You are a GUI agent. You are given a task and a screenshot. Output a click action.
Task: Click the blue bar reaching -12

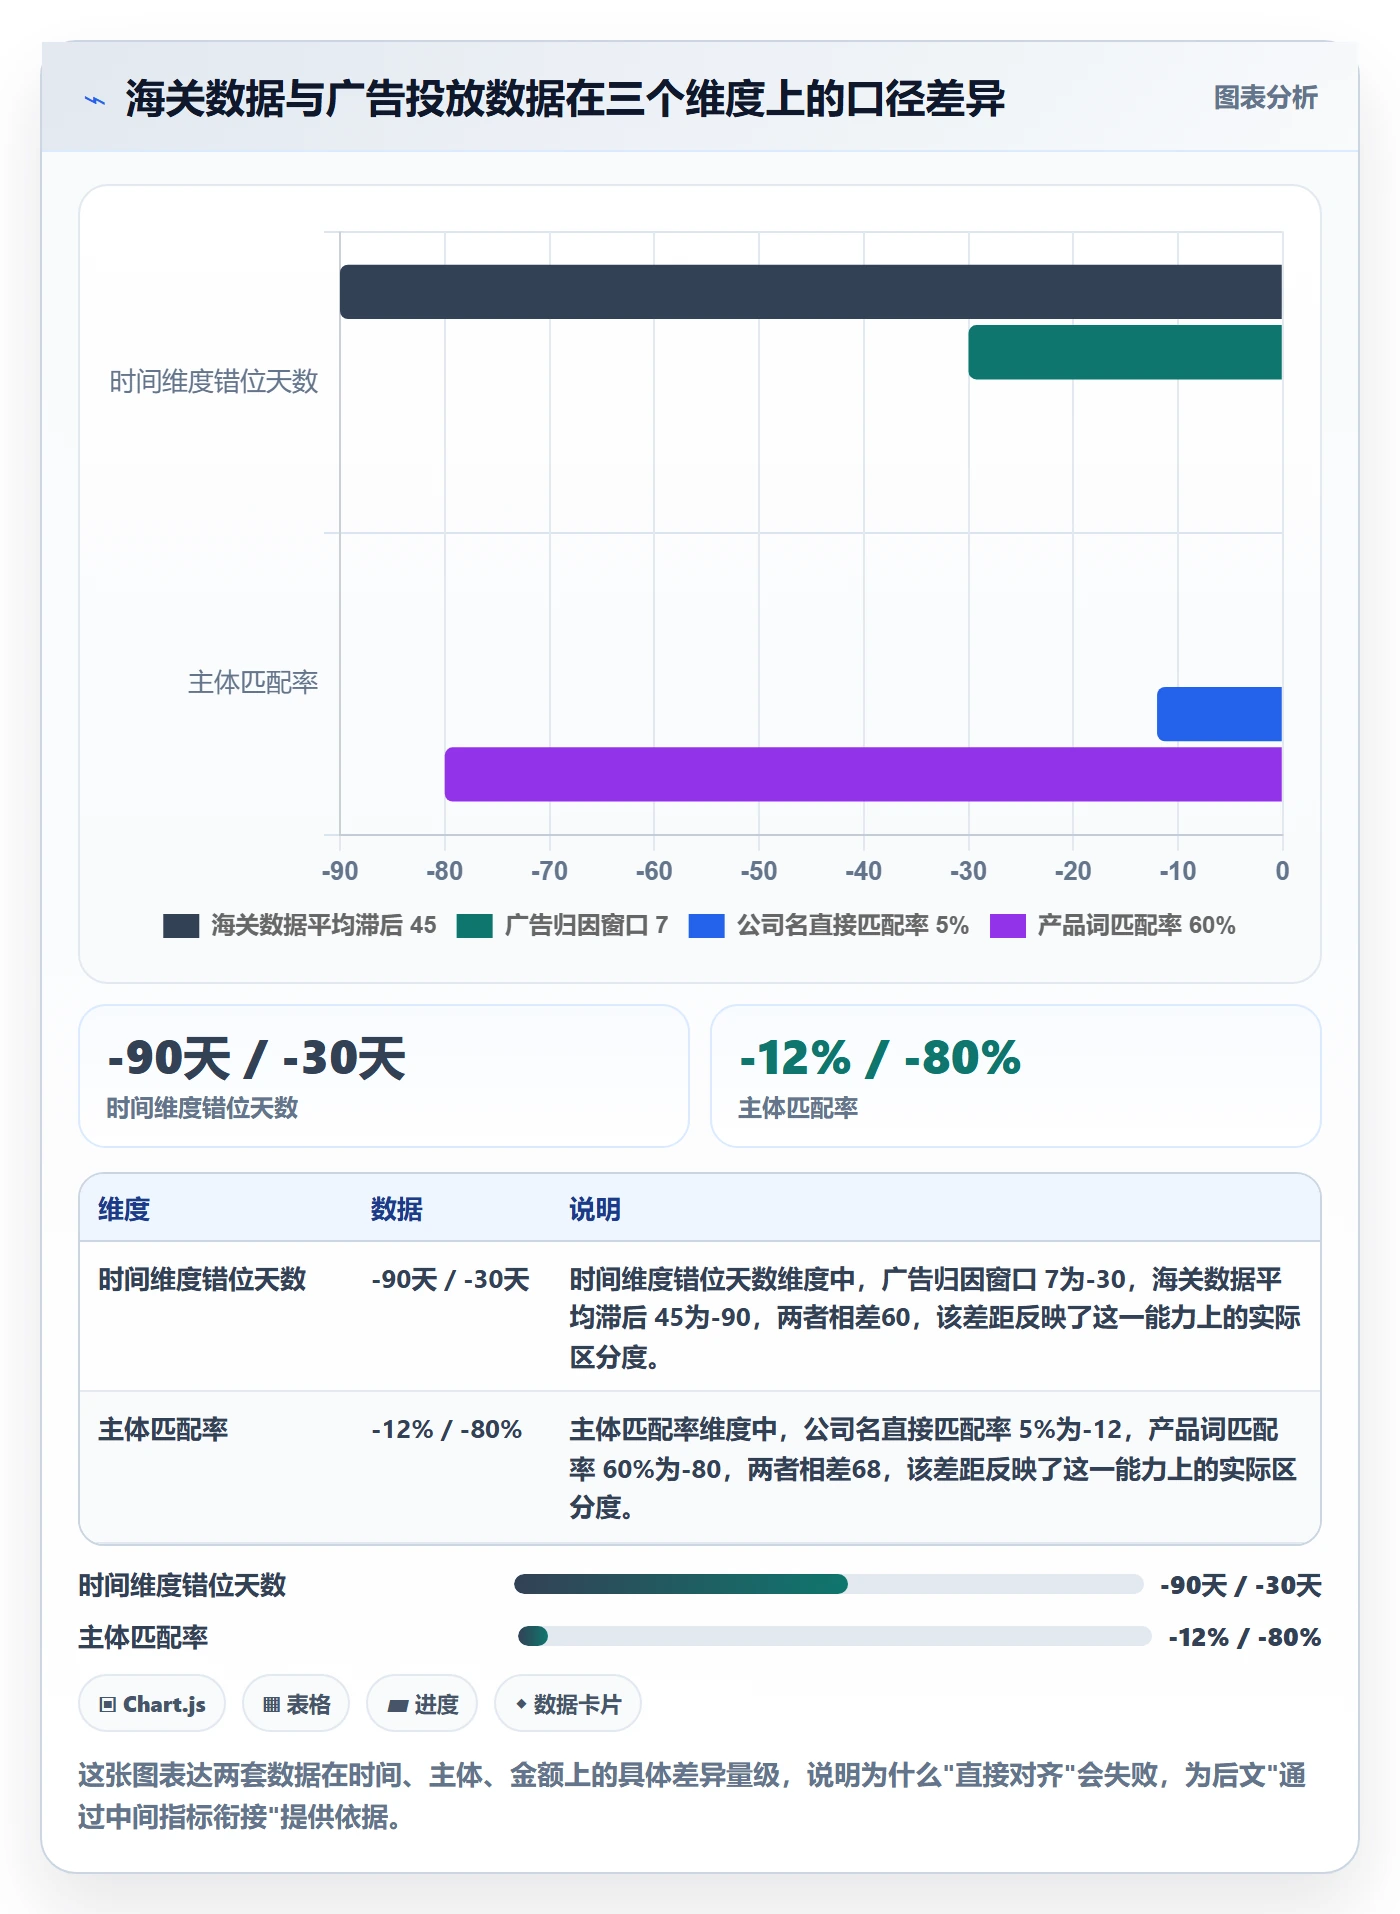coord(1219,714)
